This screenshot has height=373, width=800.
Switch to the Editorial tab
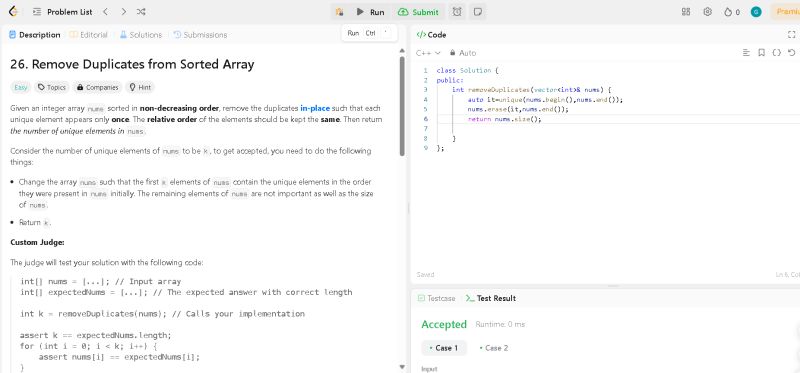(89, 35)
